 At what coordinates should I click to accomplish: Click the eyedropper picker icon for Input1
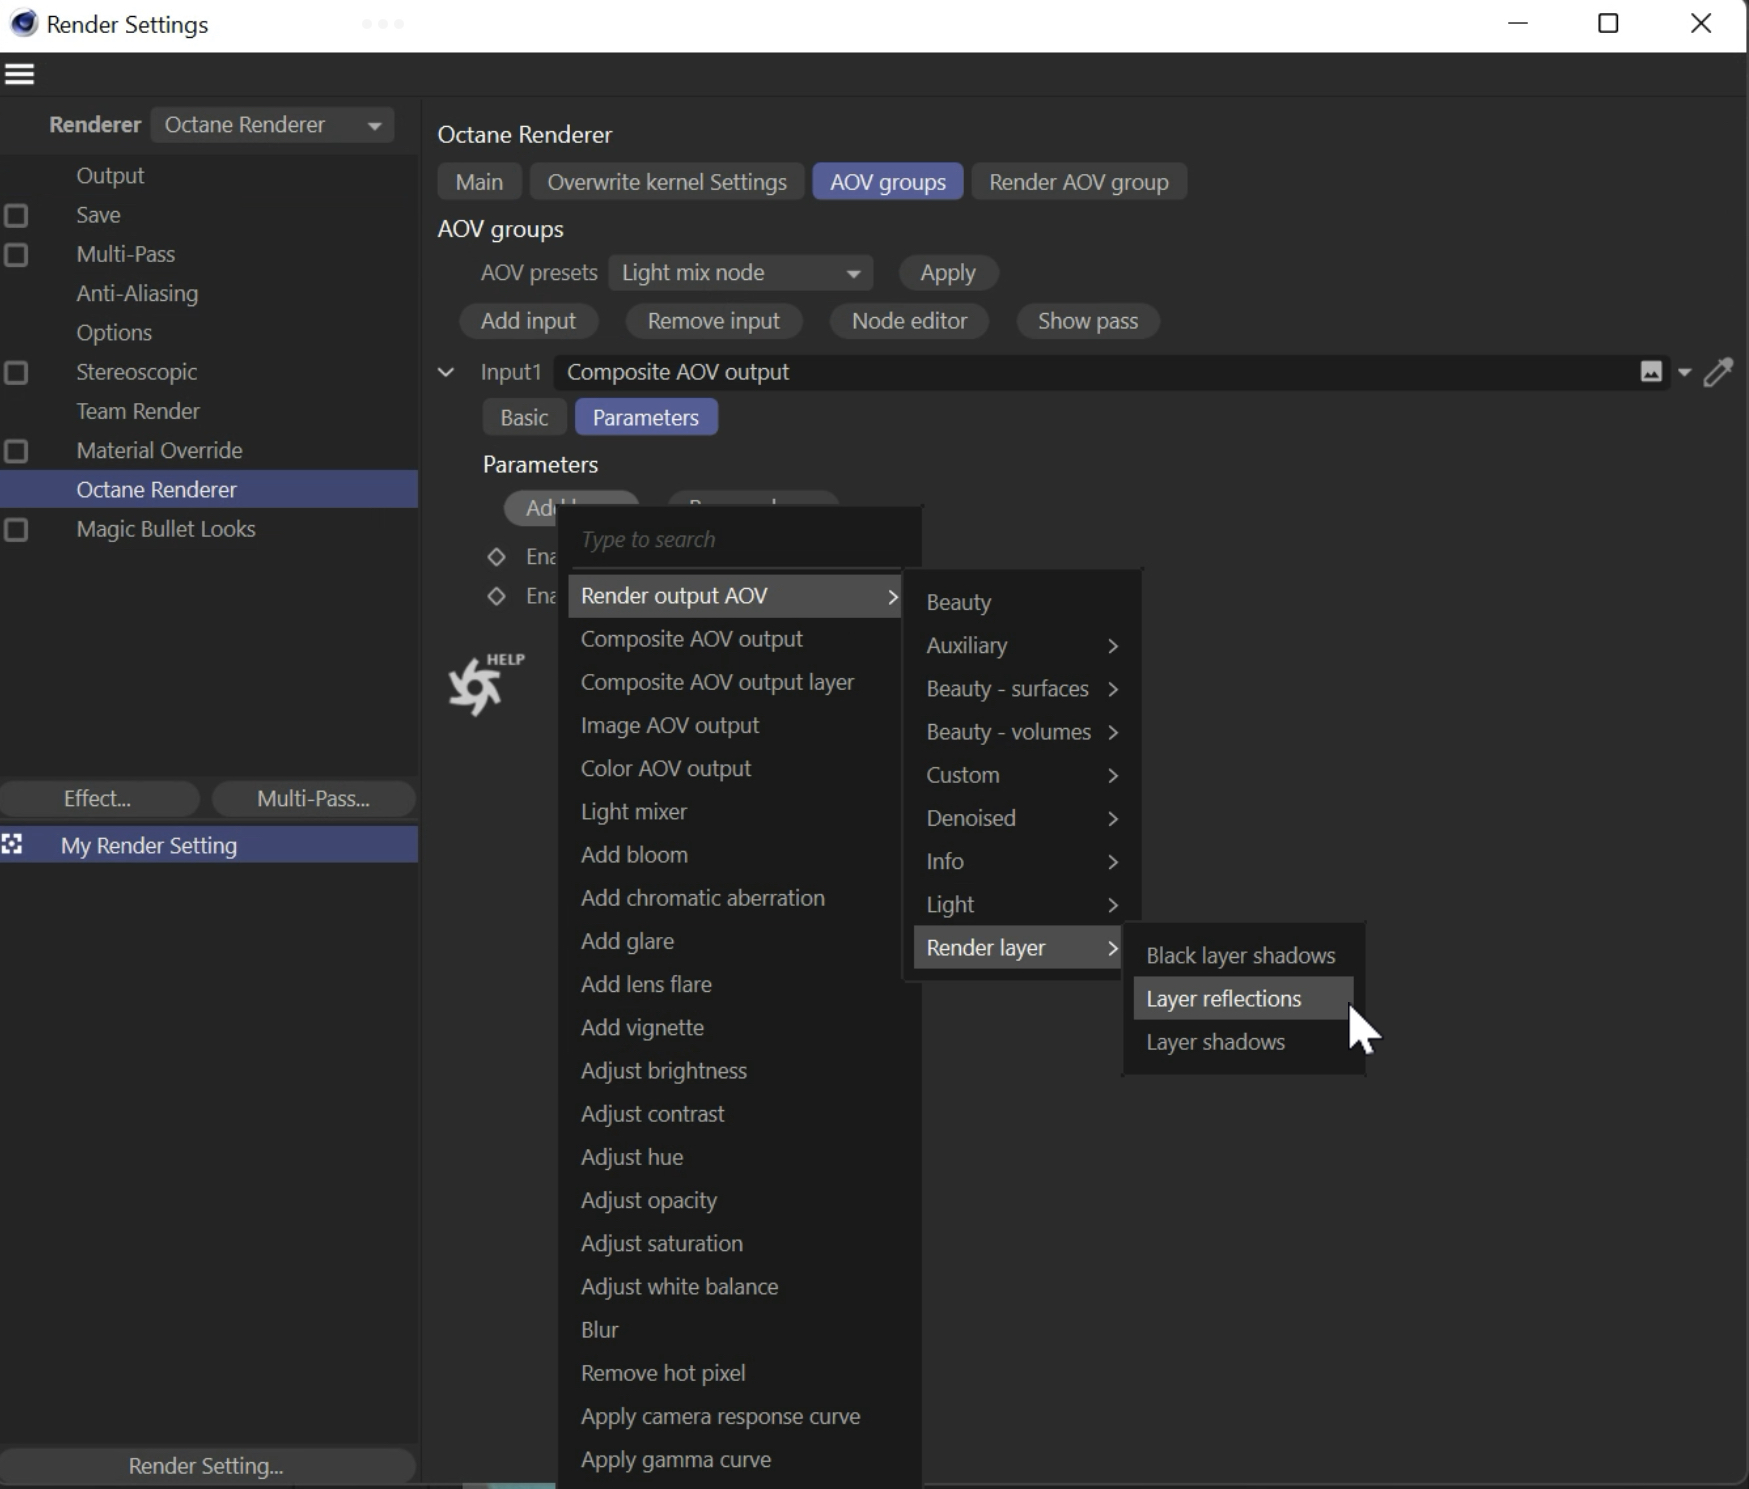[1718, 372]
